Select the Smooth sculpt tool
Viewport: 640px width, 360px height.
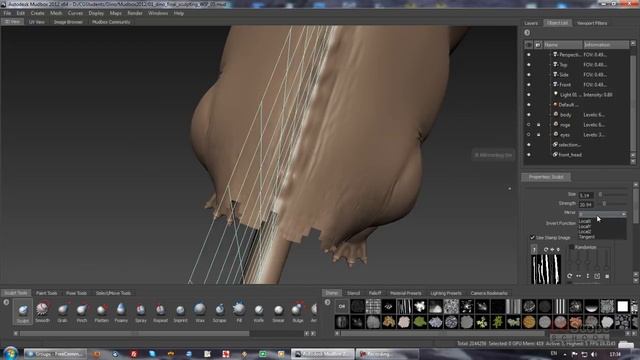click(x=42, y=312)
